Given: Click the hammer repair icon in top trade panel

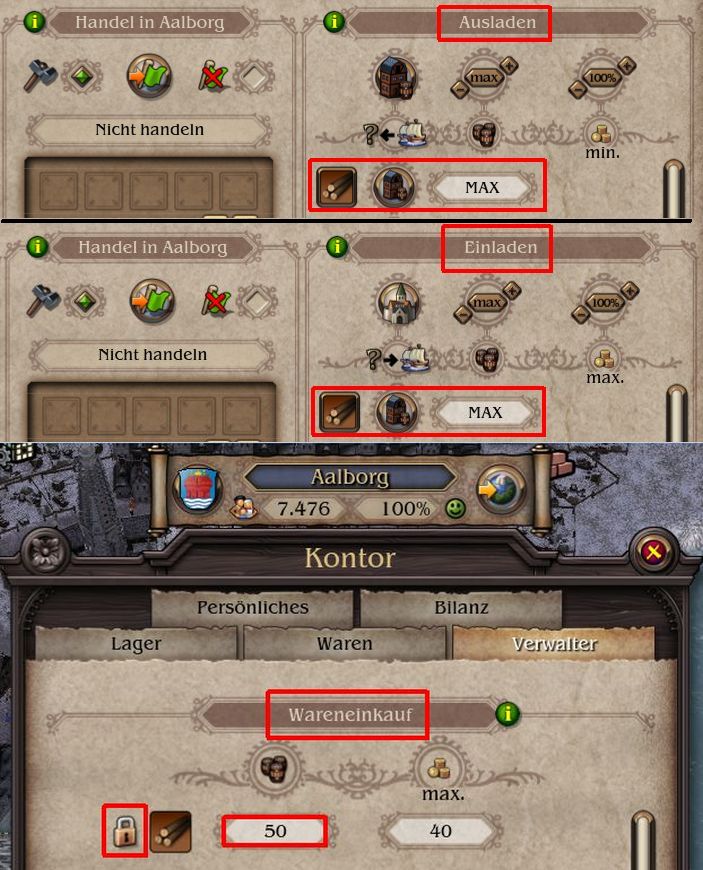Looking at the screenshot, I should (x=40, y=75).
